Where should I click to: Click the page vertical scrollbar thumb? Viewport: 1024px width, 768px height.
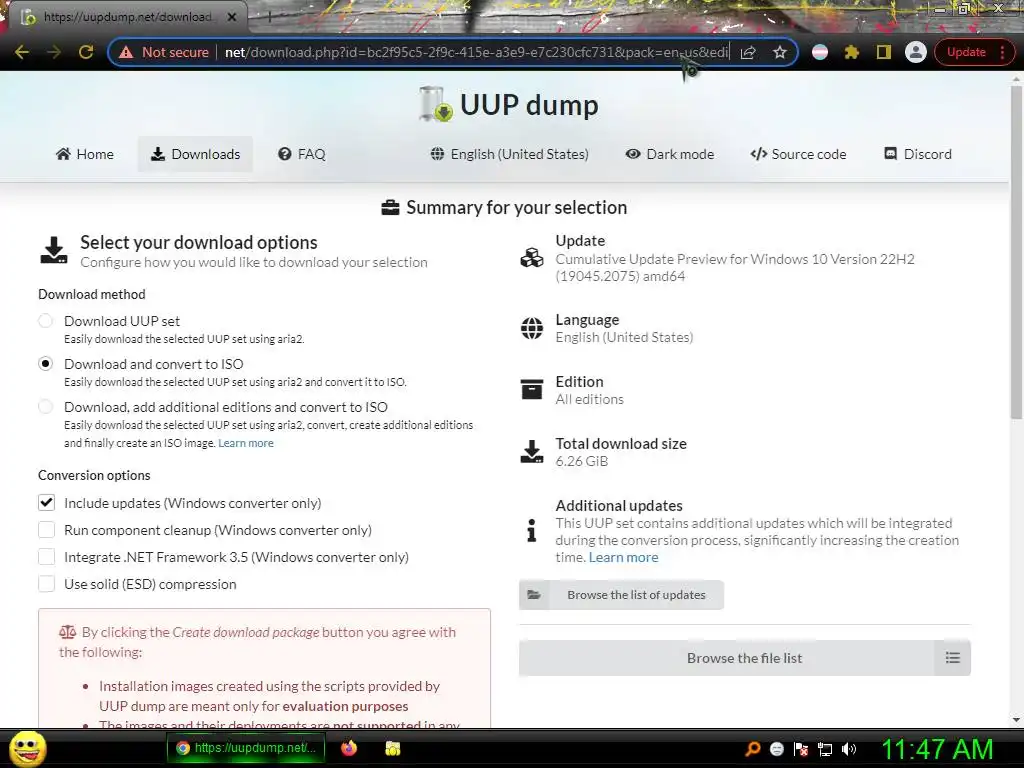pyautogui.click(x=1016, y=252)
